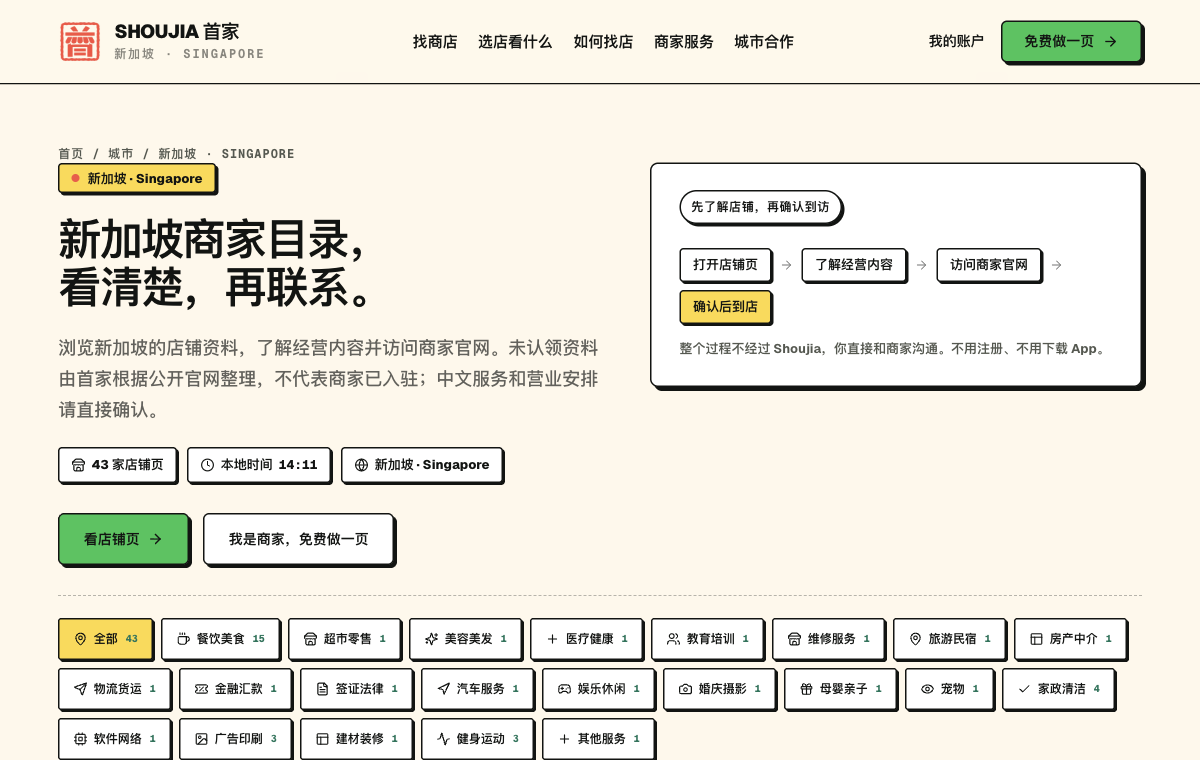1200x760 pixels.
Task: Click the SHOUJIA 首家 brand name
Action: [177, 32]
